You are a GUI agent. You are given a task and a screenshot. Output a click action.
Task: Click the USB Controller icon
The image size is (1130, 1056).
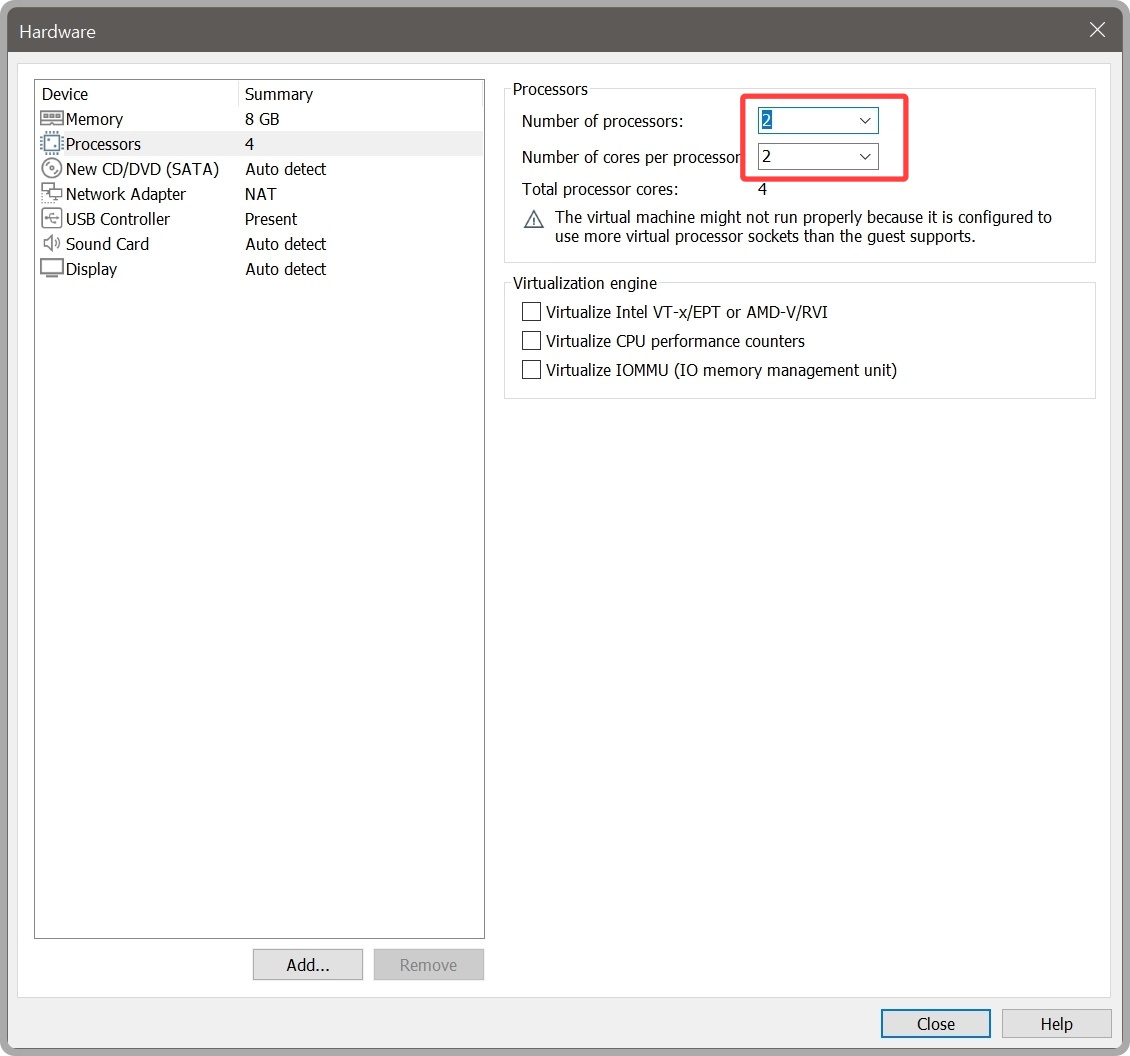(52, 218)
